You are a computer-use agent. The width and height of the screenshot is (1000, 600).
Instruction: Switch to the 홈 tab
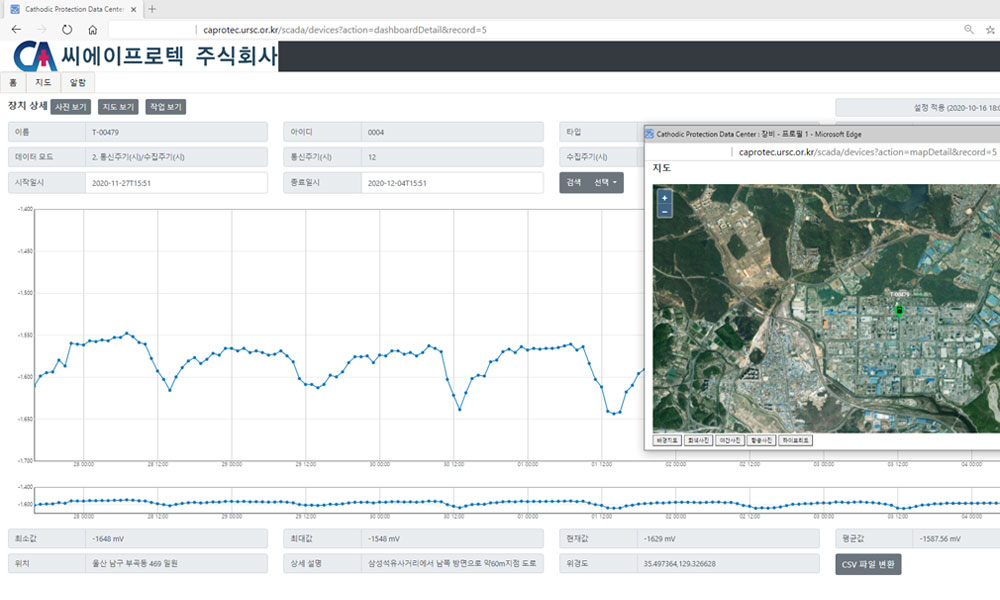pyautogui.click(x=13, y=83)
